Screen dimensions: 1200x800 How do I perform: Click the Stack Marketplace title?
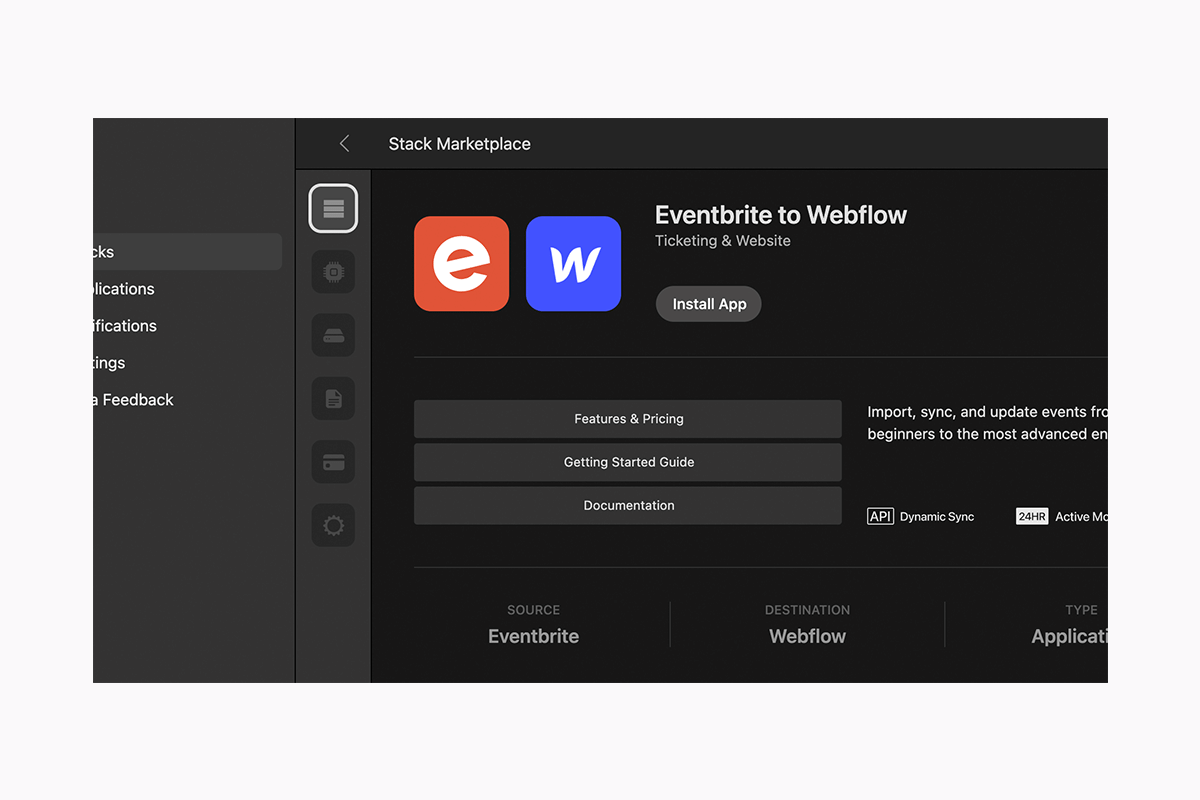click(460, 144)
